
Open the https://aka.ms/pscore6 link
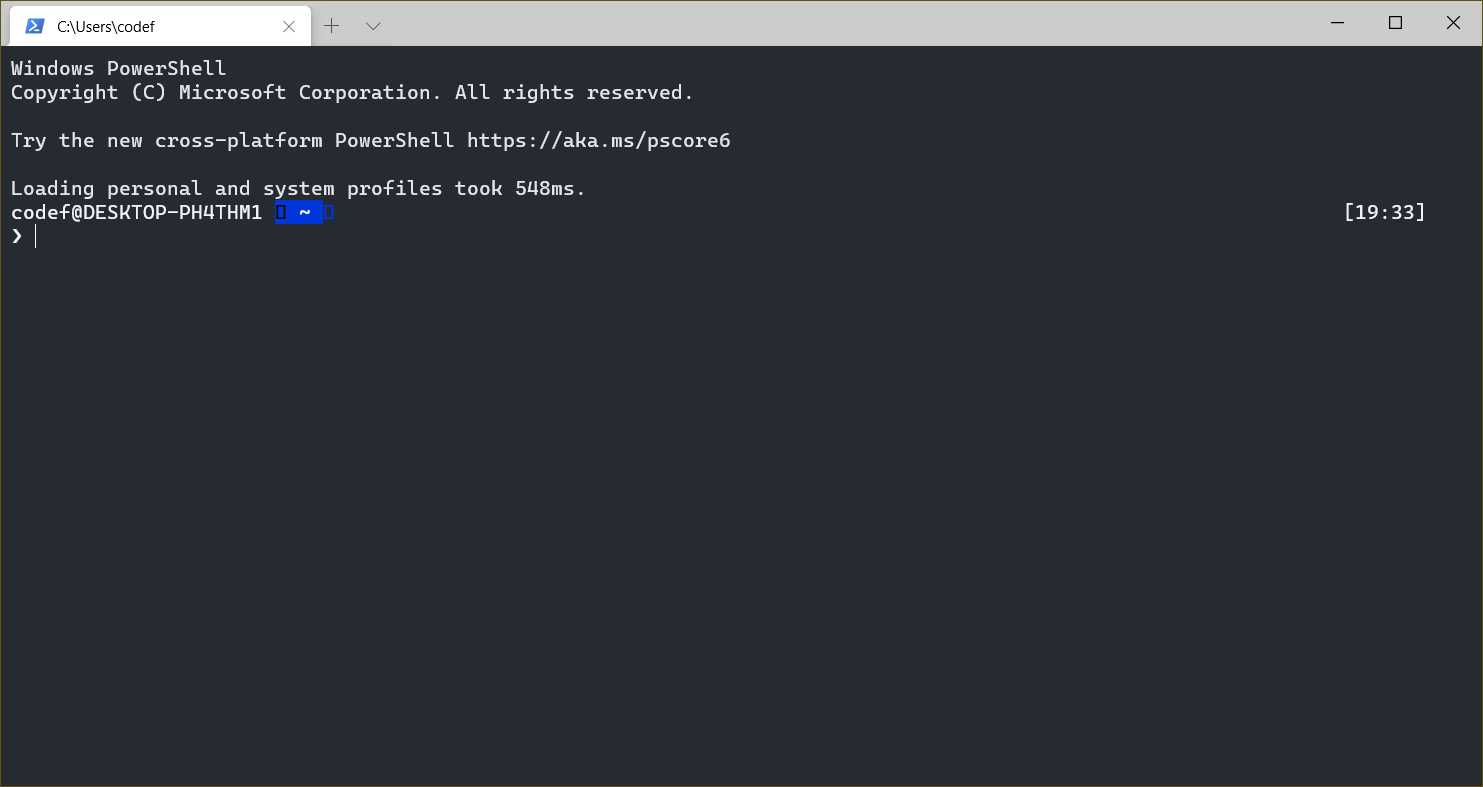pos(598,141)
